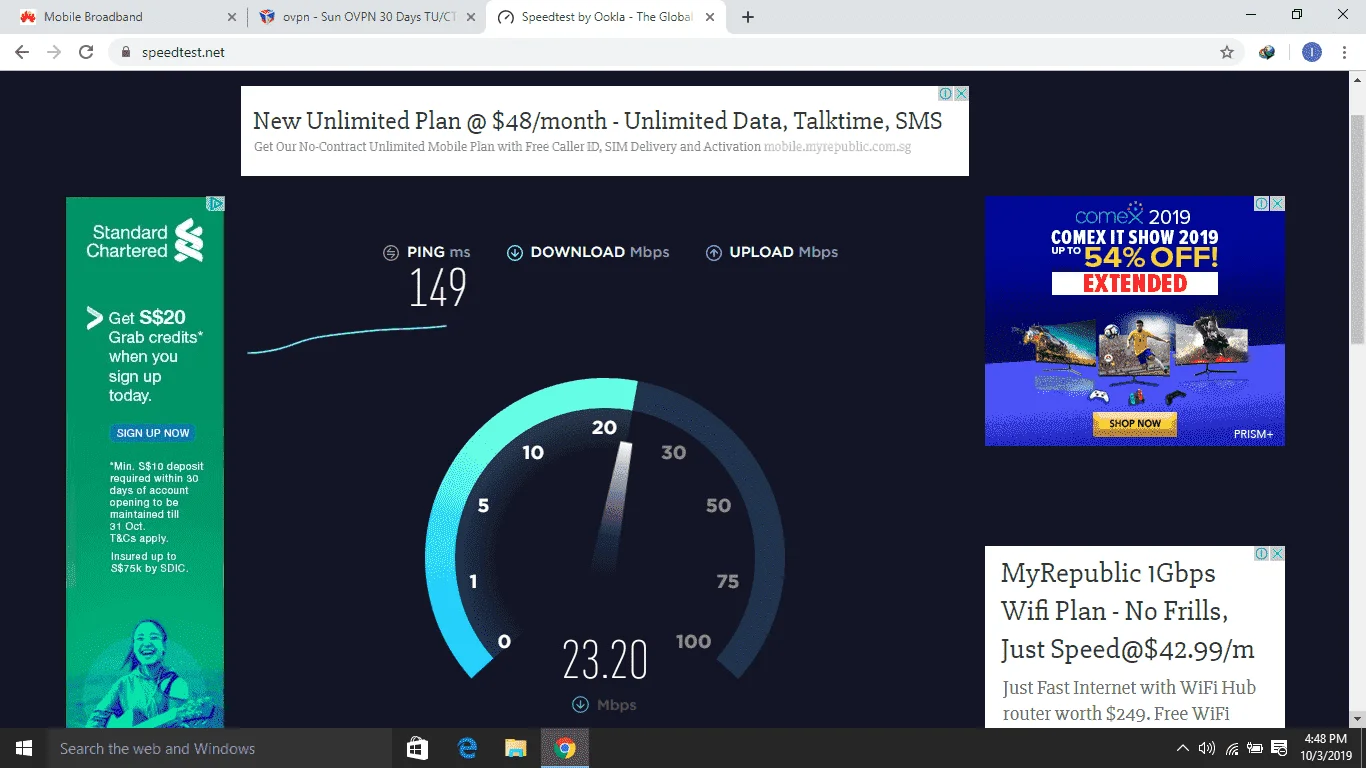Close the Comex IT Show ad
Screen dimensions: 1366x768
pyautogui.click(x=1277, y=204)
